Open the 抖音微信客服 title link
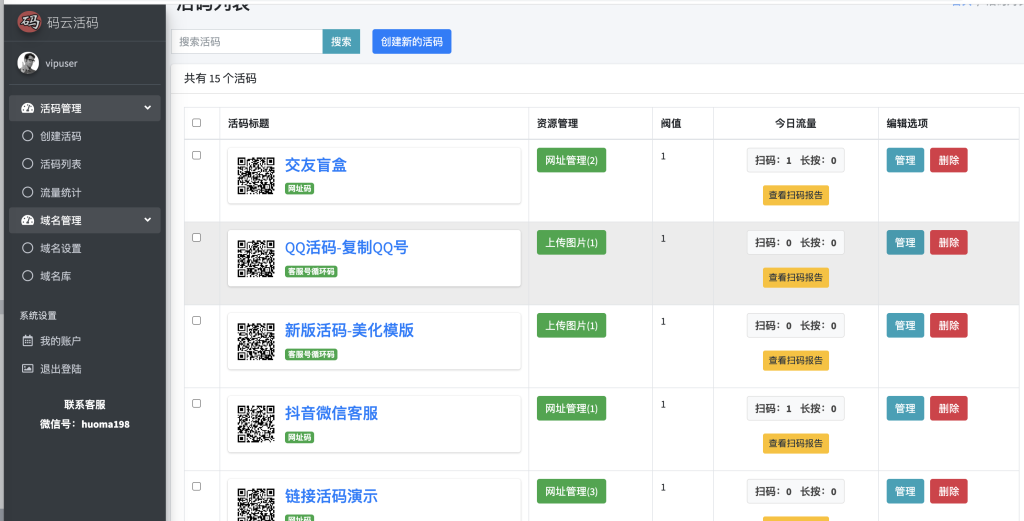 [331, 413]
